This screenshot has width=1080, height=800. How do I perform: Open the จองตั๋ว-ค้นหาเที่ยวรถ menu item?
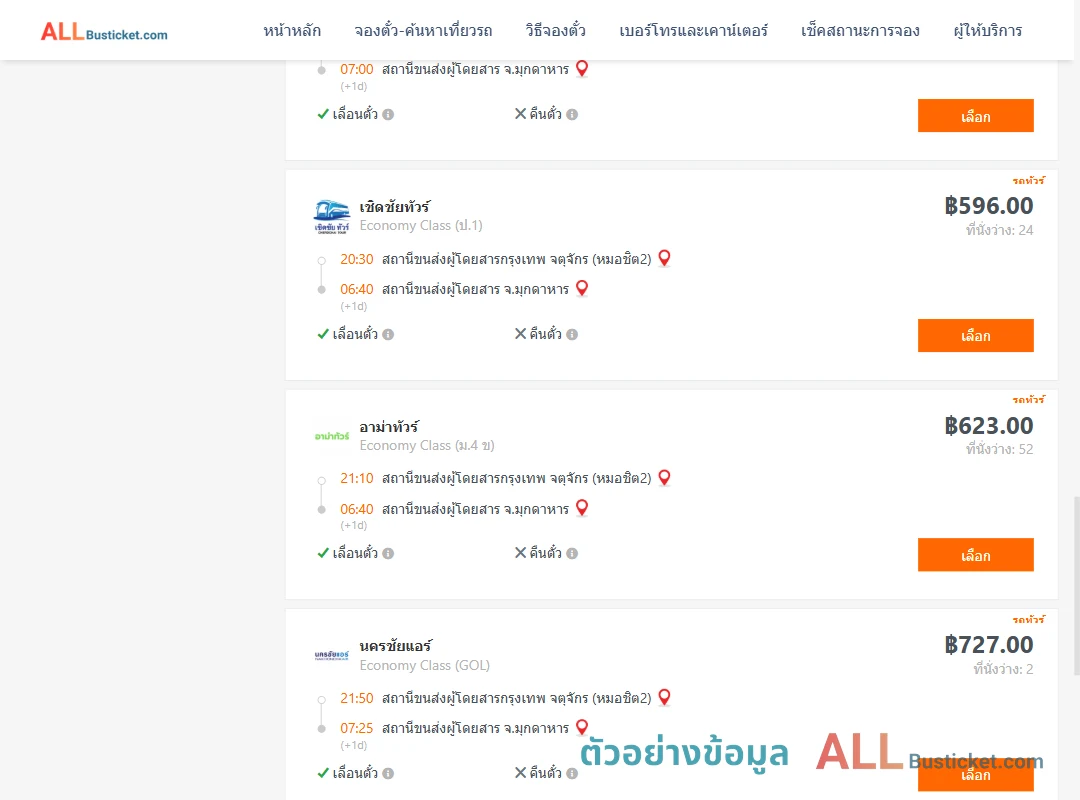pos(423,31)
